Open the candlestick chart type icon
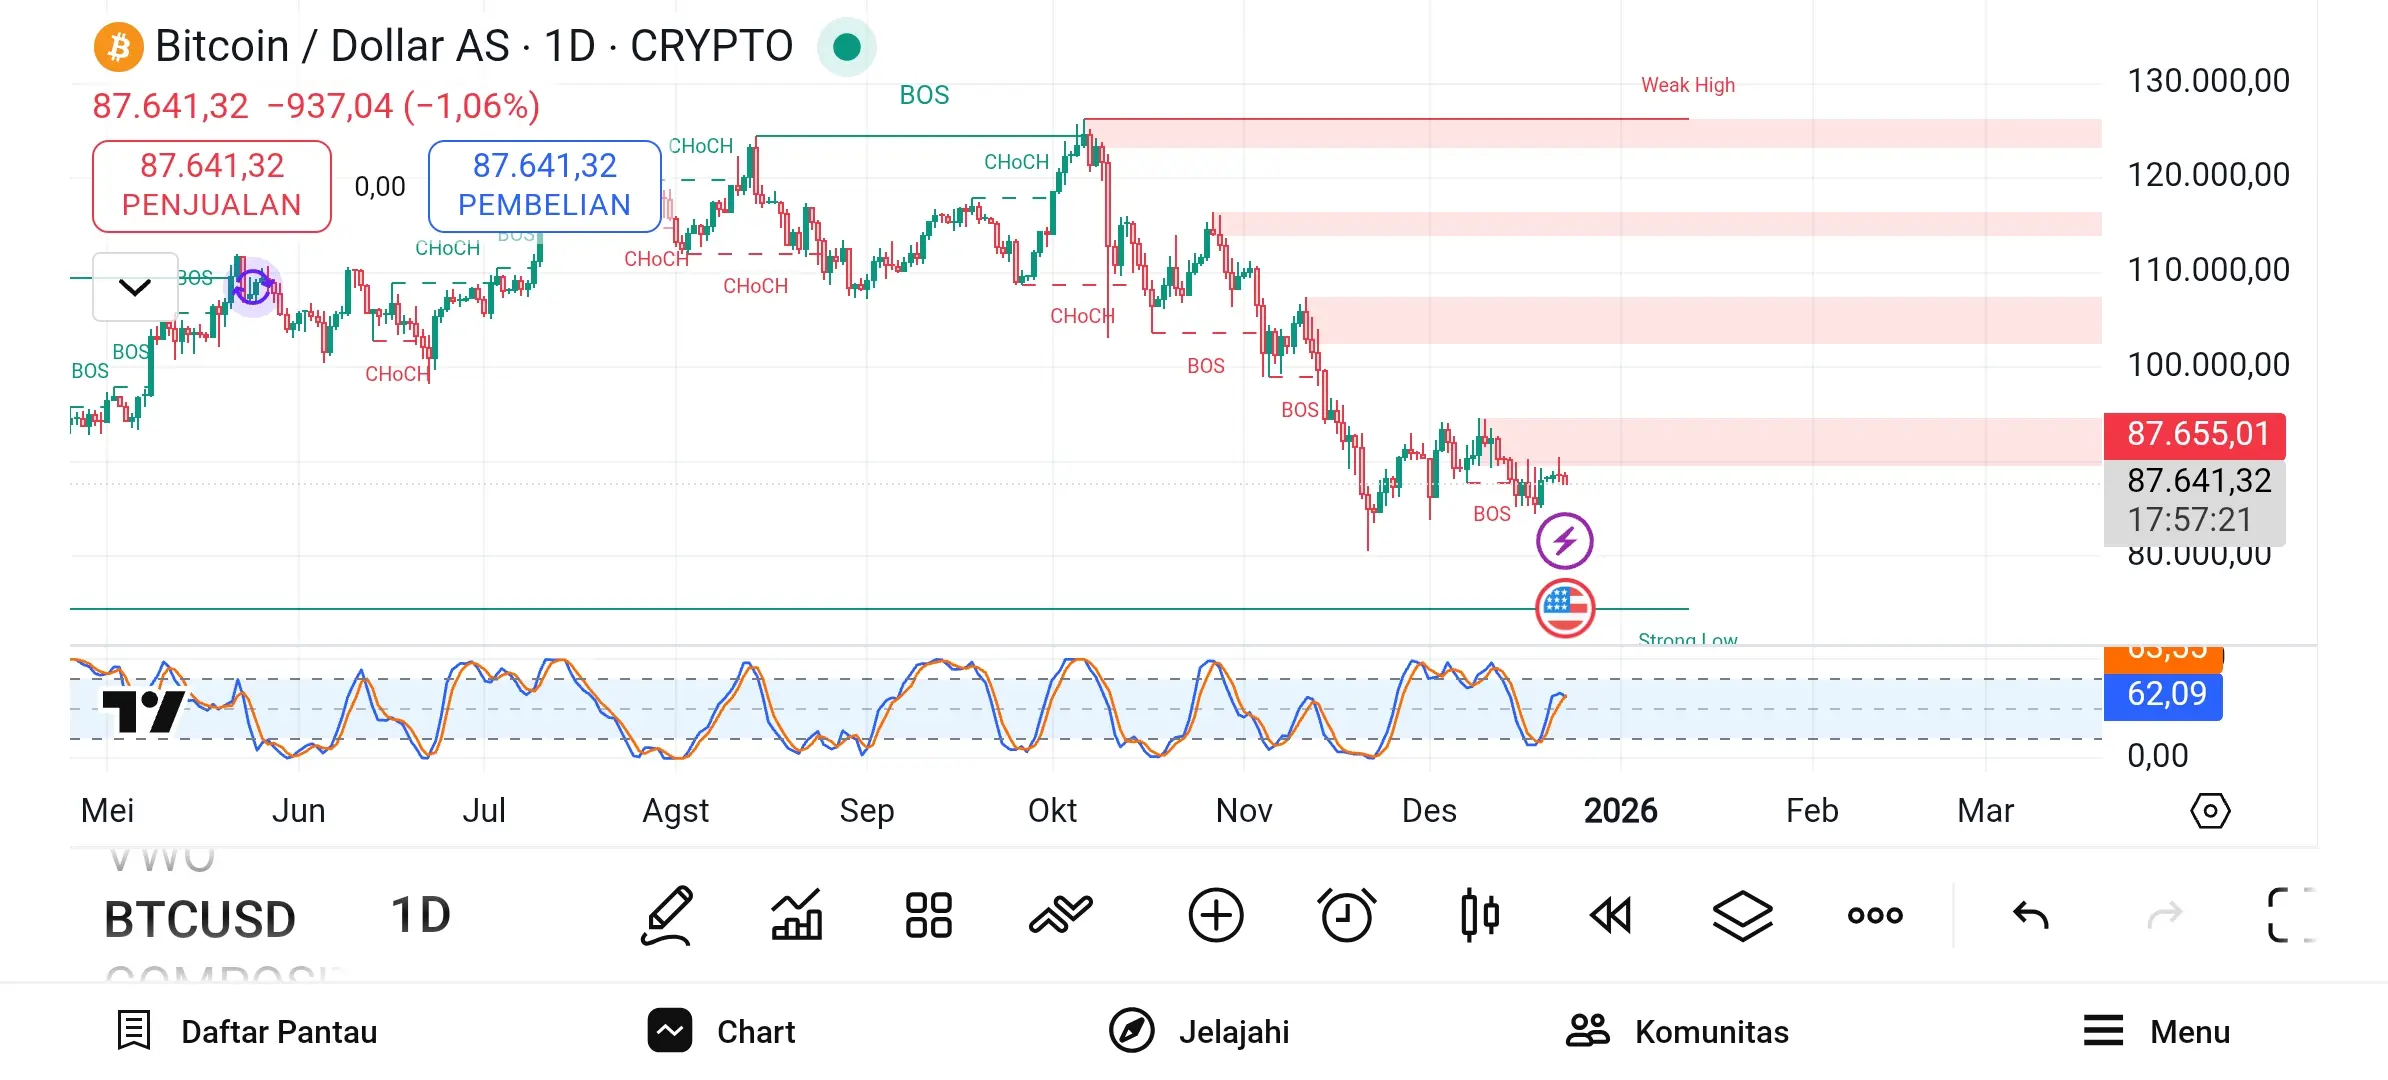2388x1080 pixels. tap(1479, 915)
